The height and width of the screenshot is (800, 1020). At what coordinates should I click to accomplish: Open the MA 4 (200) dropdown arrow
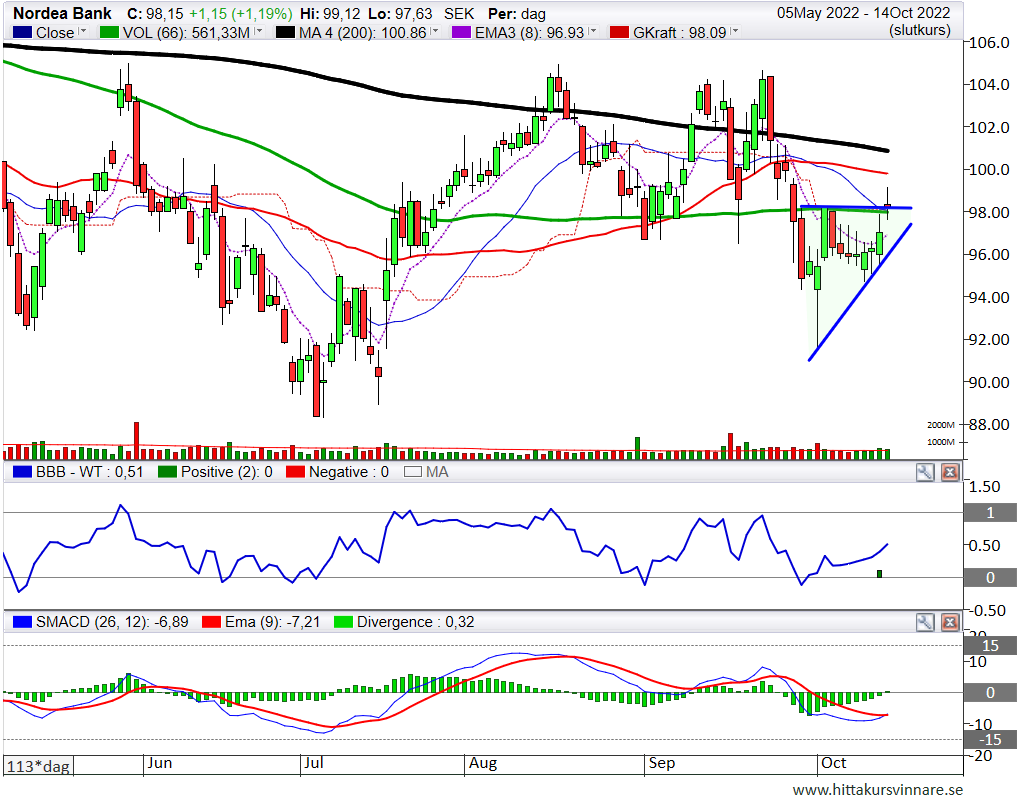tap(435, 31)
